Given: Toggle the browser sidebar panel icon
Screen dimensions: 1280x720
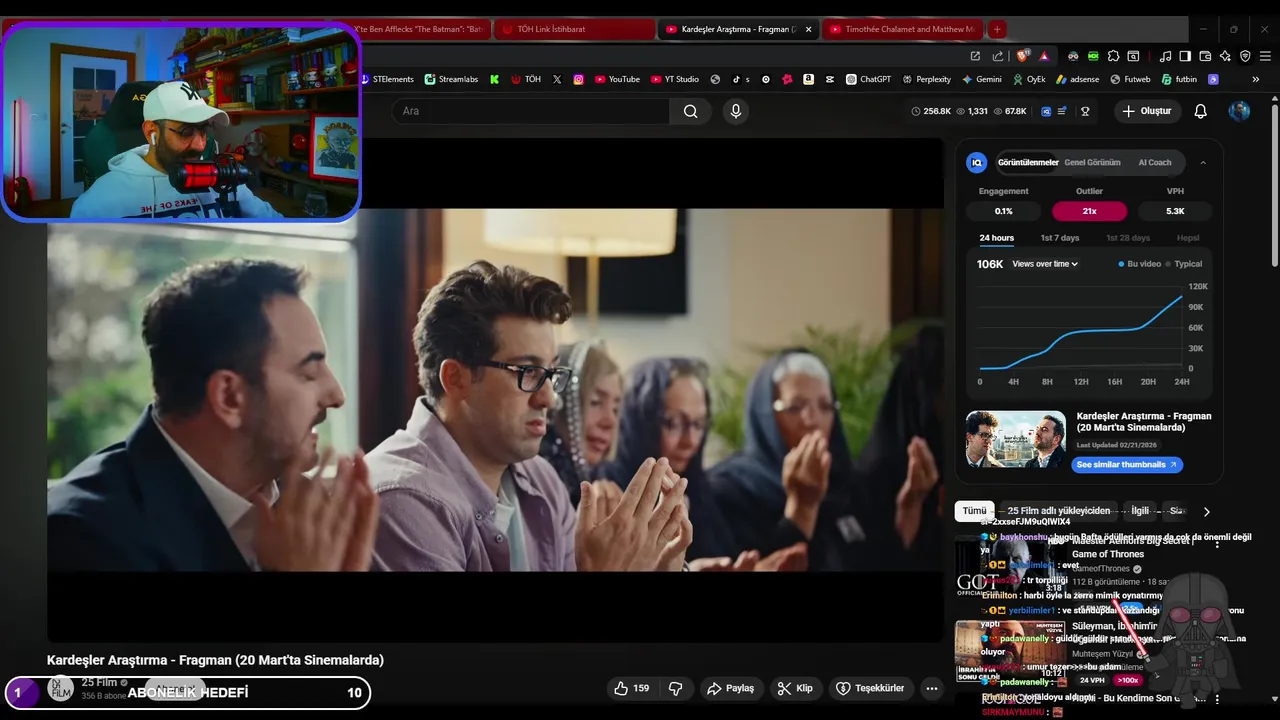Looking at the screenshot, I should coord(1185,56).
